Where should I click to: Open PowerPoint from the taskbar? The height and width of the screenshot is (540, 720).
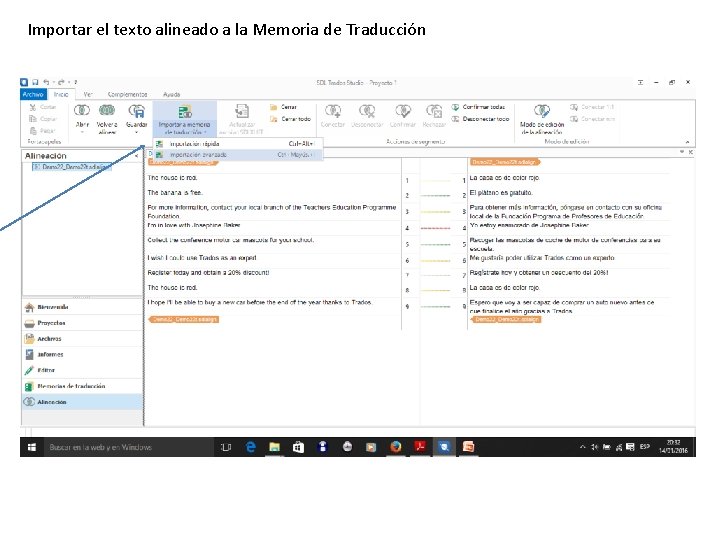(x=468, y=447)
